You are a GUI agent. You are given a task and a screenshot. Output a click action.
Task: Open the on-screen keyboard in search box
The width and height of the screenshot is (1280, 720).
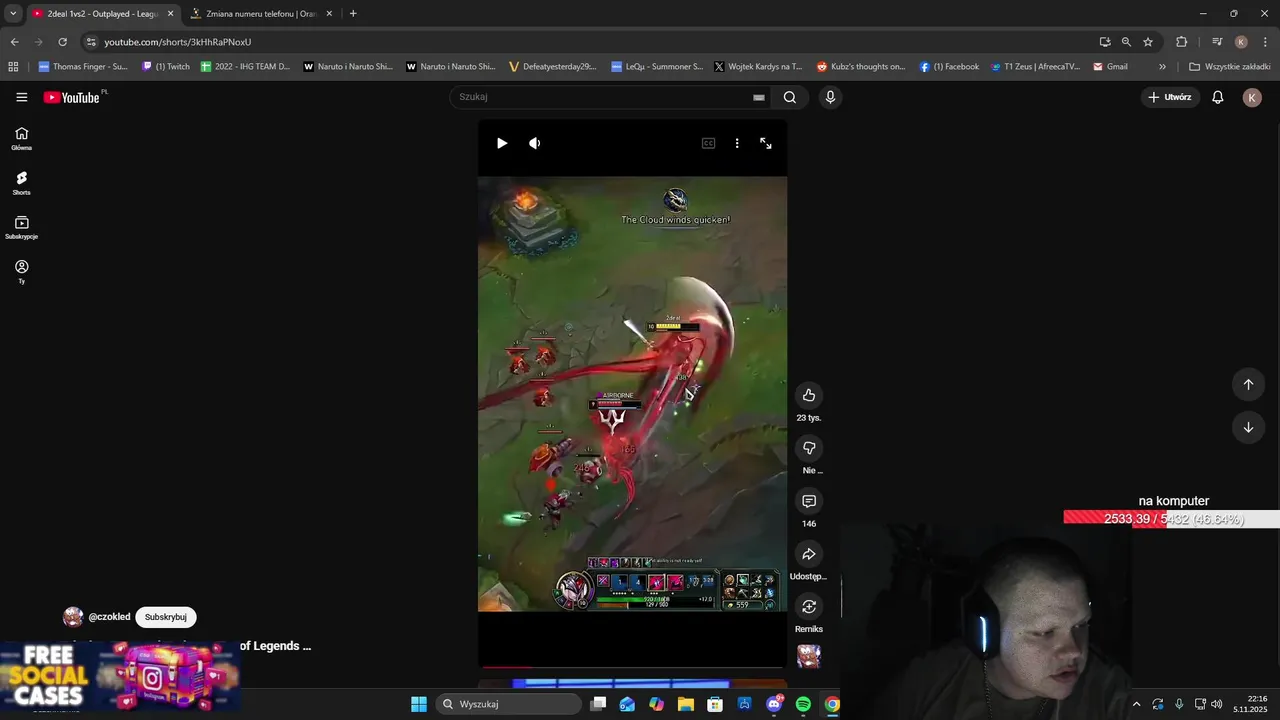click(x=759, y=97)
